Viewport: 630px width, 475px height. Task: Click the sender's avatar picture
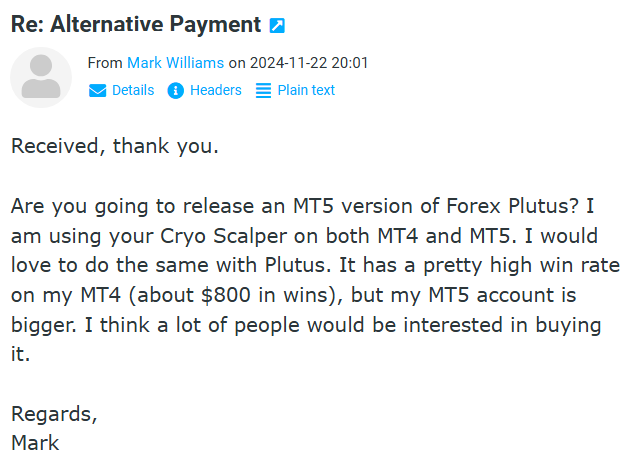pyautogui.click(x=41, y=77)
